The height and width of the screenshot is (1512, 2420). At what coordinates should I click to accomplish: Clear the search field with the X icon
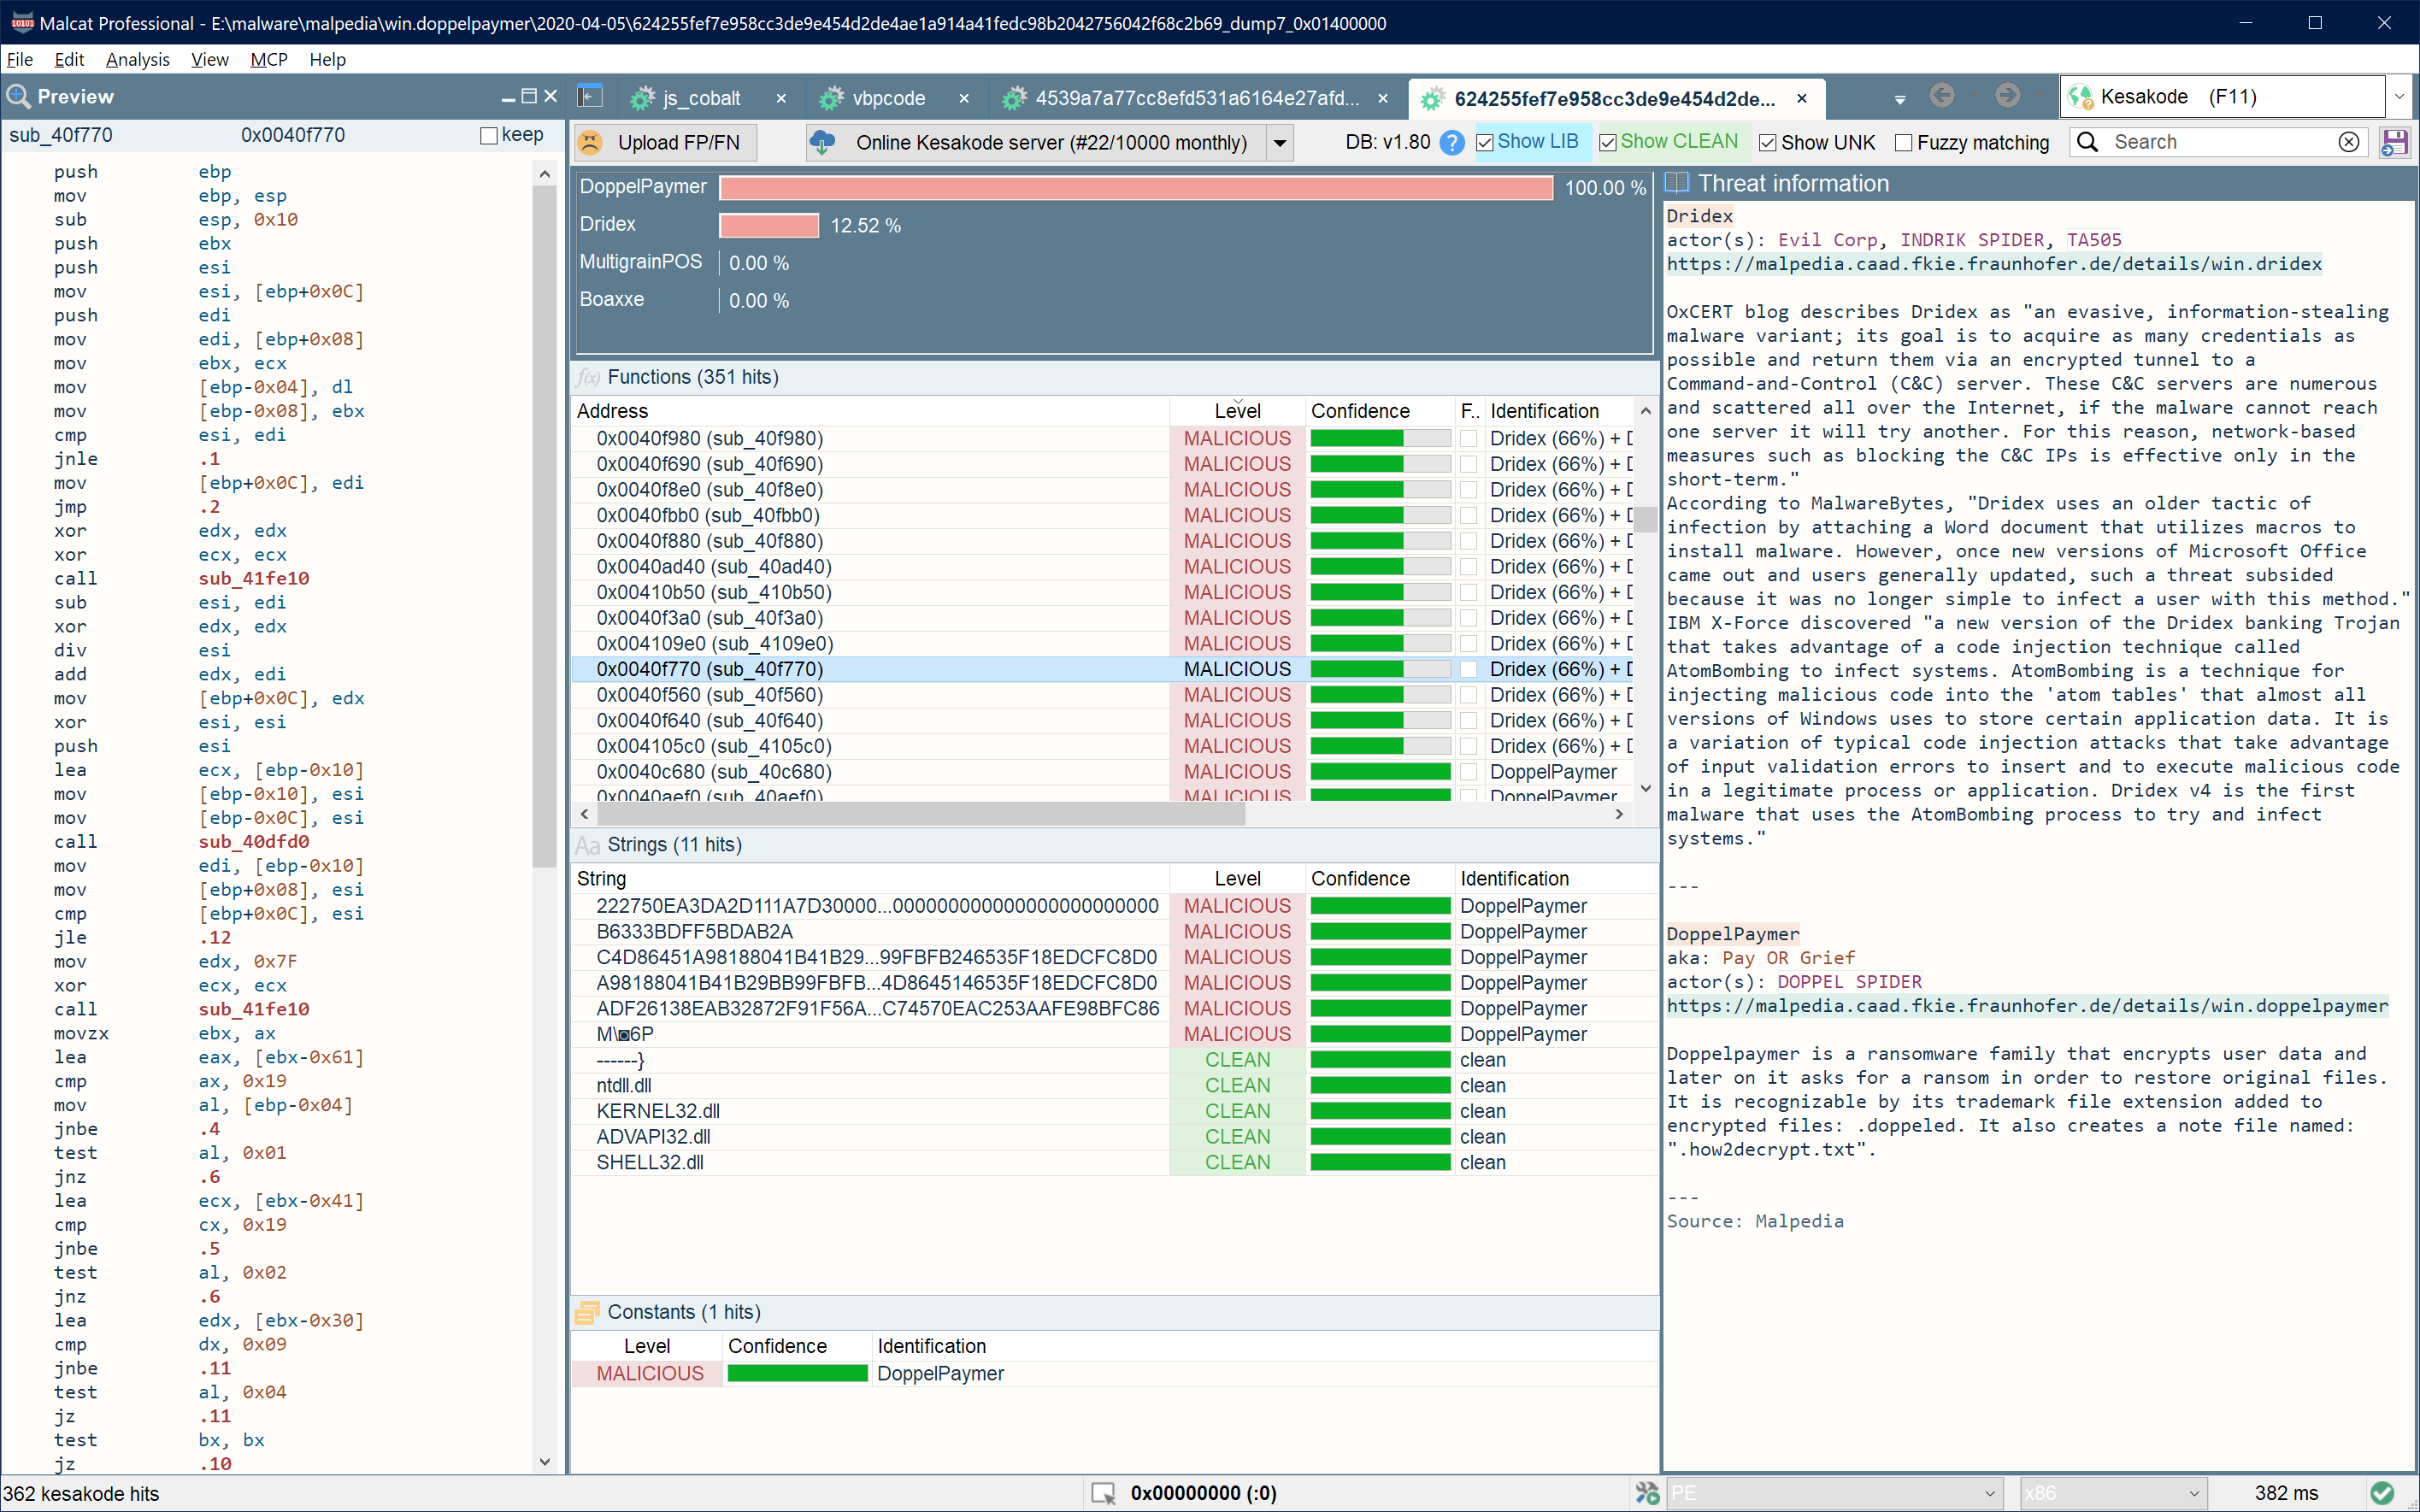[x=2348, y=142]
